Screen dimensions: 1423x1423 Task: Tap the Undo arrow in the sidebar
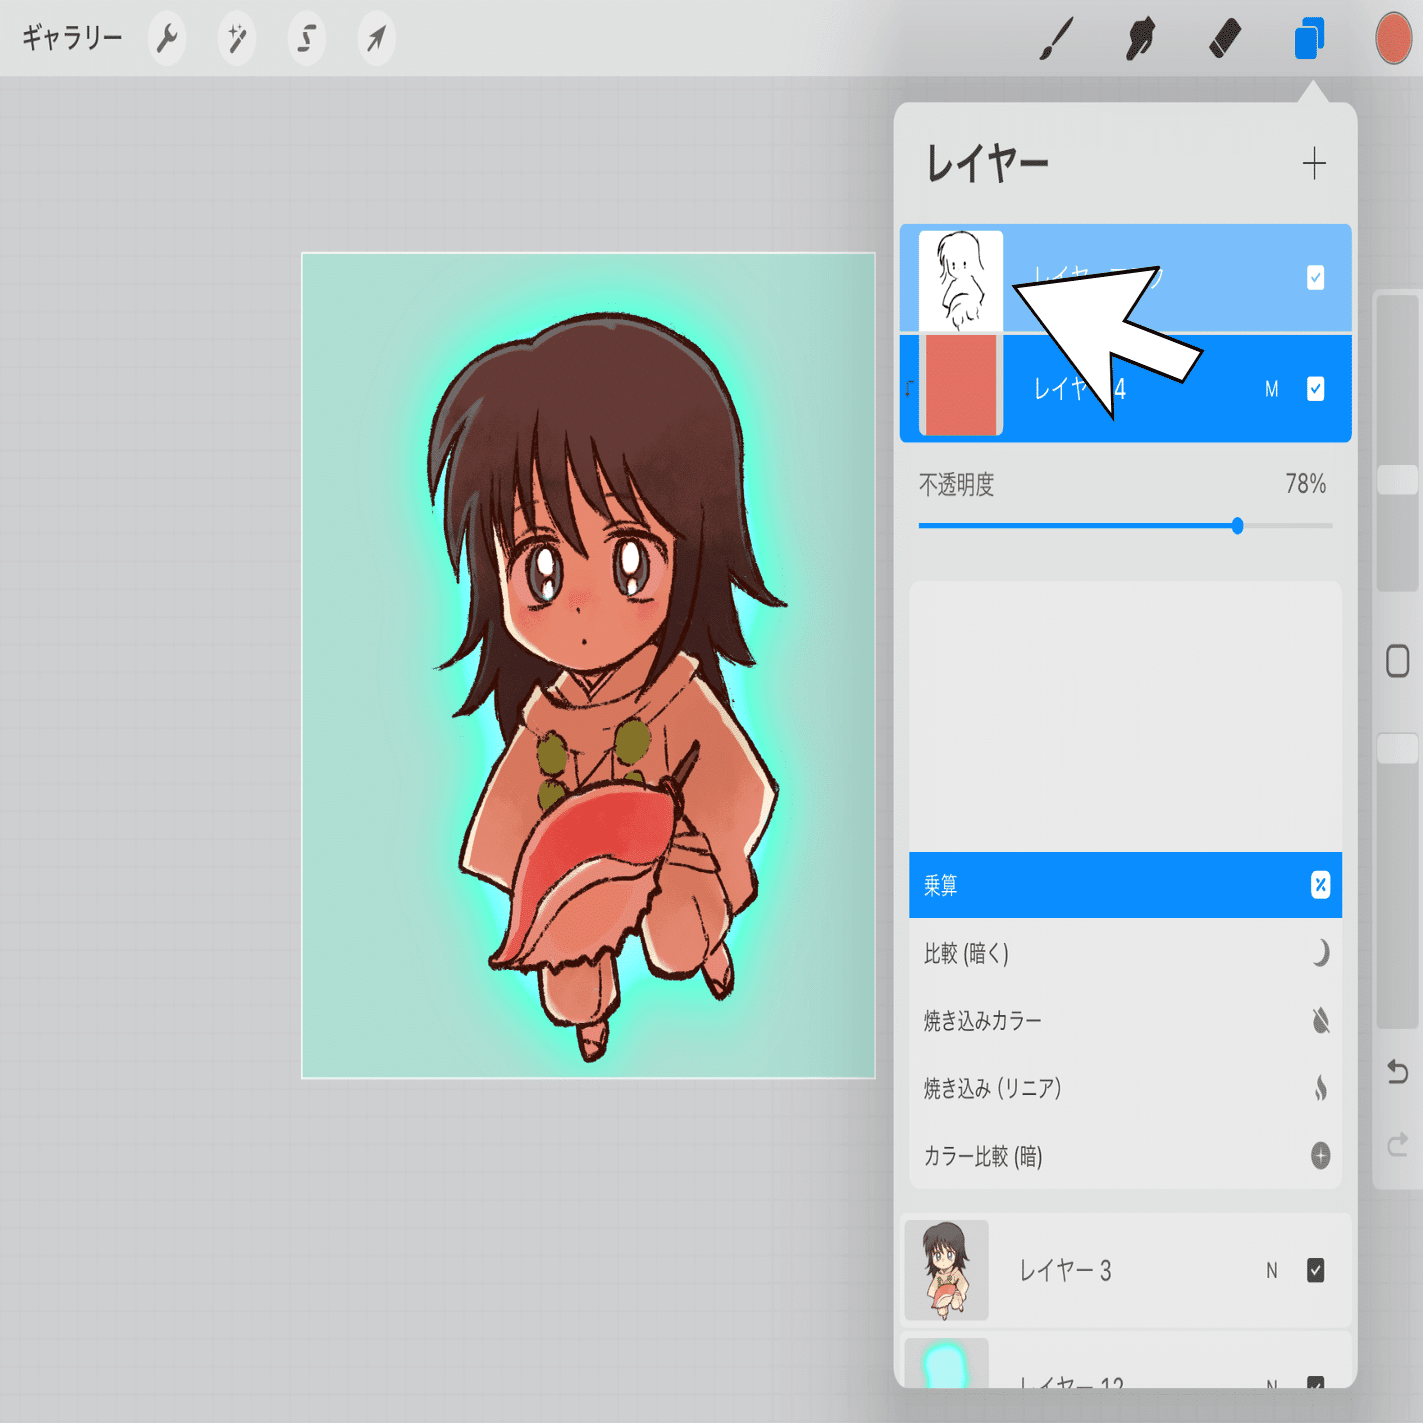(1397, 1072)
